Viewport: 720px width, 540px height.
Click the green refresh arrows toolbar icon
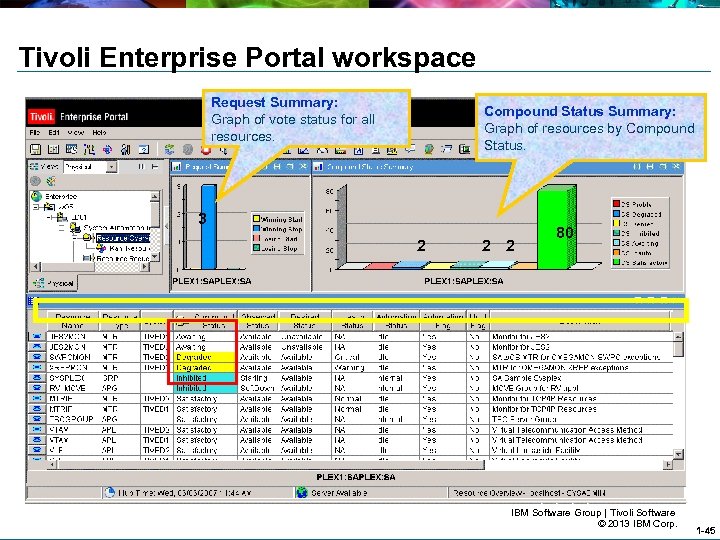169,149
